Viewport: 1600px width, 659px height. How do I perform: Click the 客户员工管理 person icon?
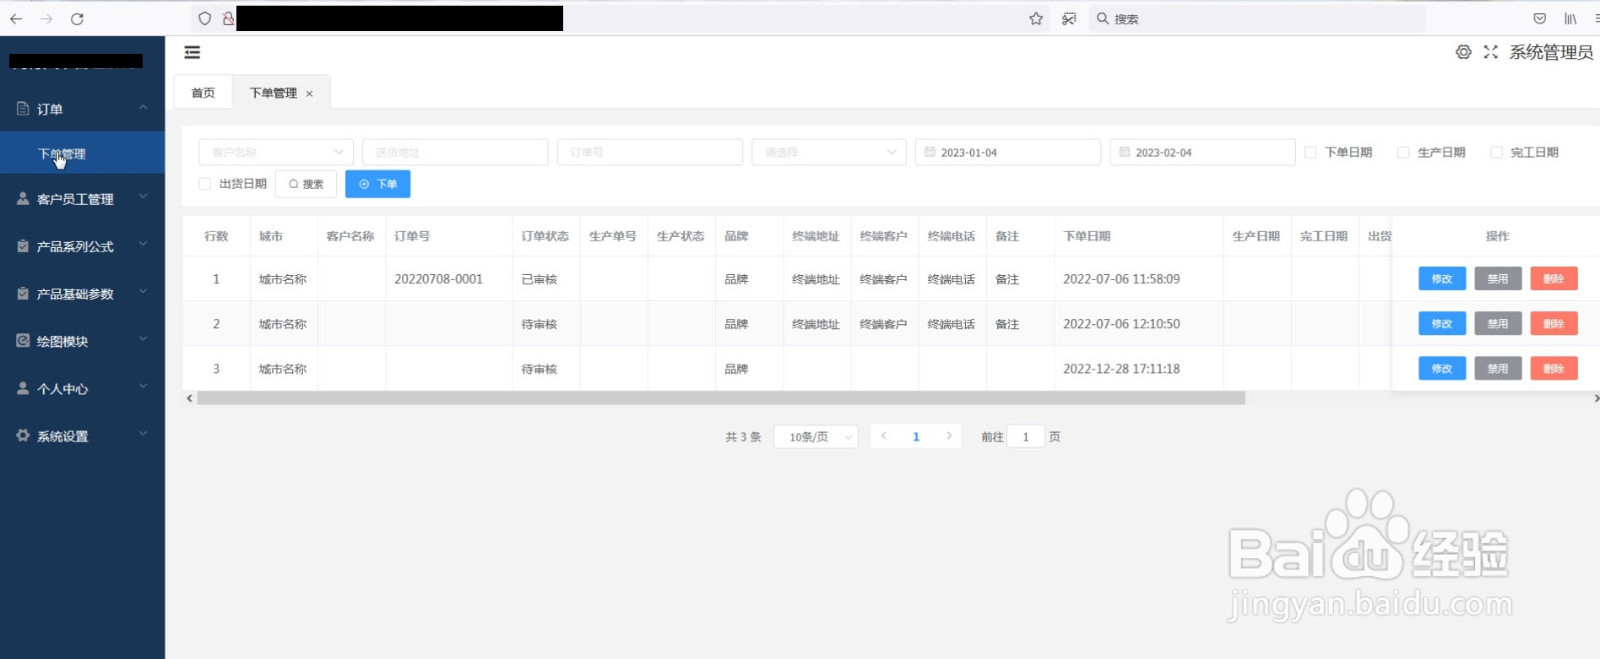pos(23,198)
